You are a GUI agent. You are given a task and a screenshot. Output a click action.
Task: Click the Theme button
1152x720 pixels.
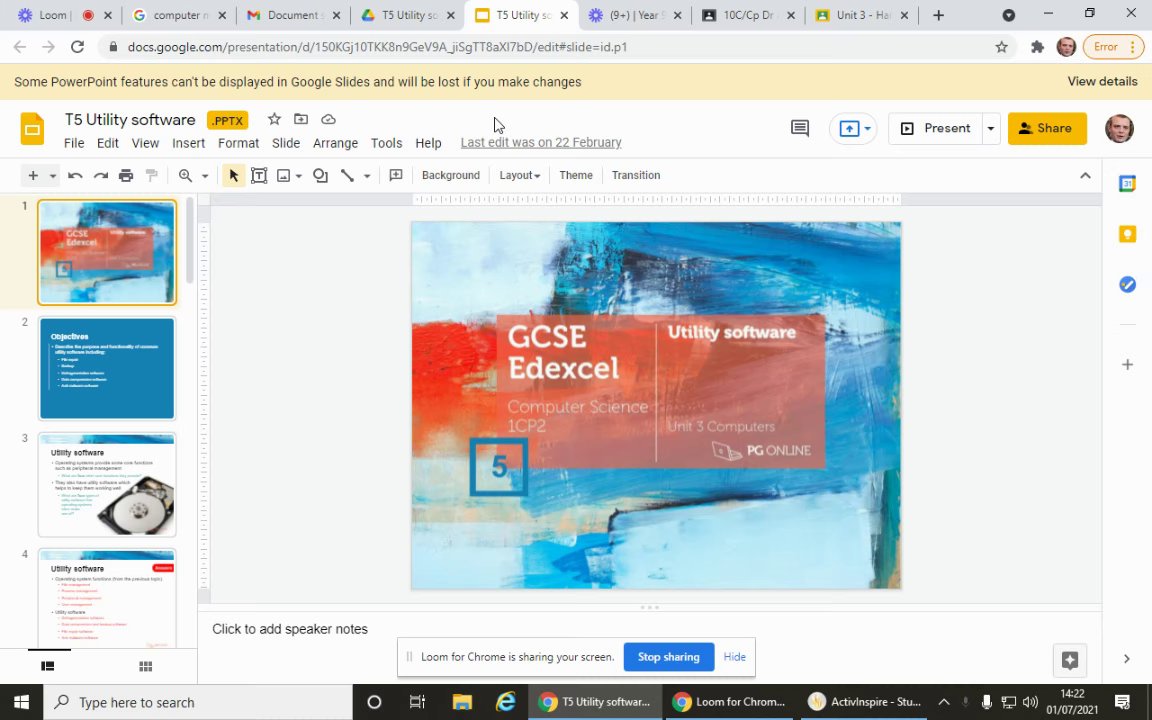click(x=575, y=176)
